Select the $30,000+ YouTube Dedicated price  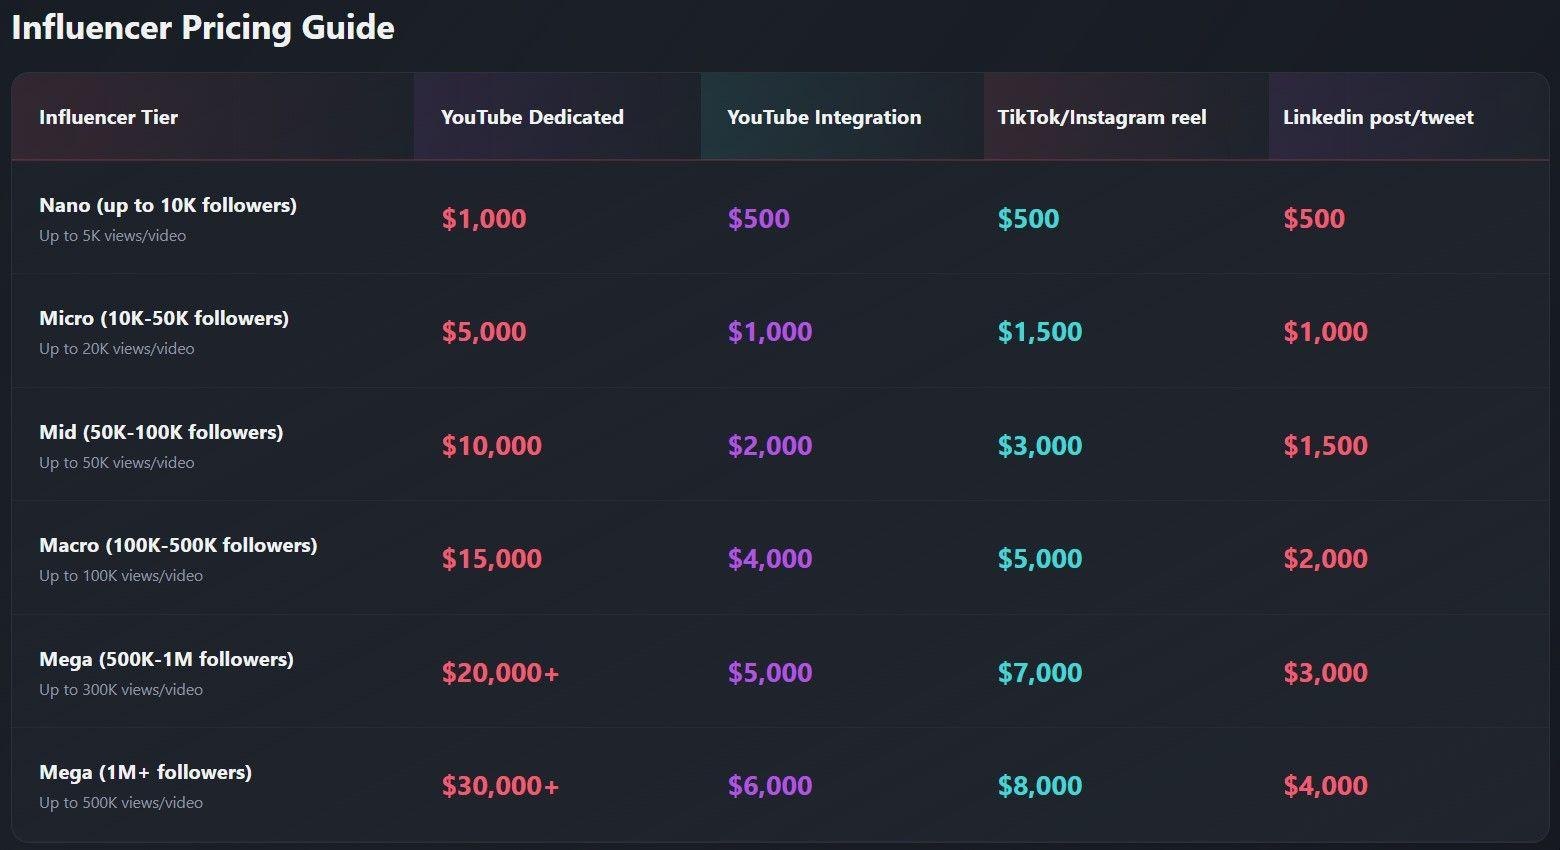(500, 786)
